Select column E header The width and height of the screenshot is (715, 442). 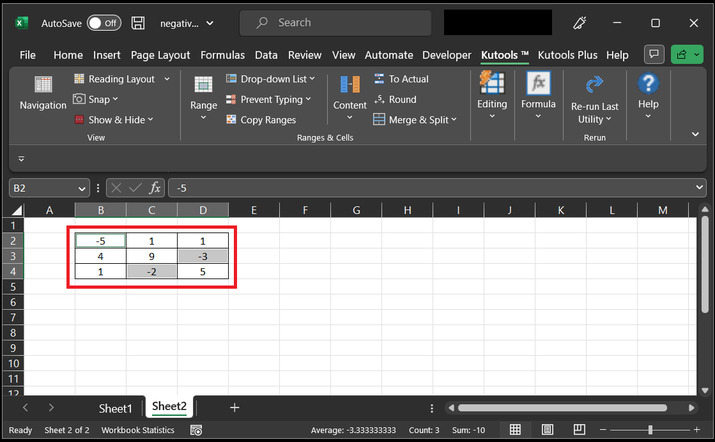click(x=254, y=210)
